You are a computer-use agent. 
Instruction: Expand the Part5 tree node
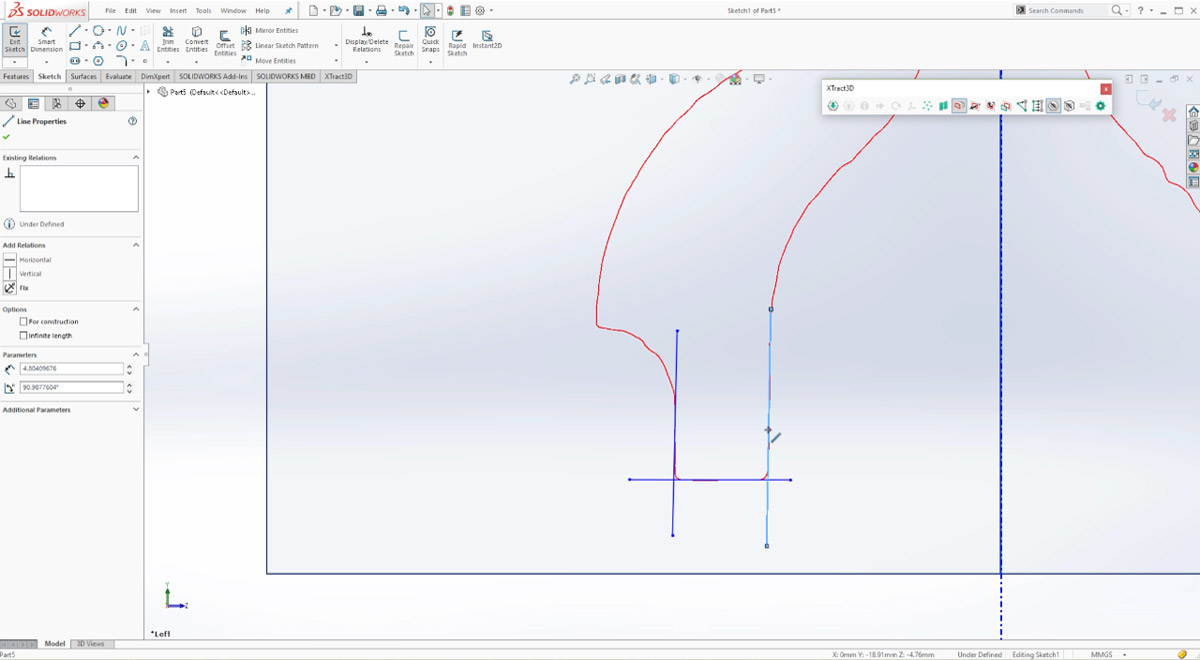(x=150, y=92)
